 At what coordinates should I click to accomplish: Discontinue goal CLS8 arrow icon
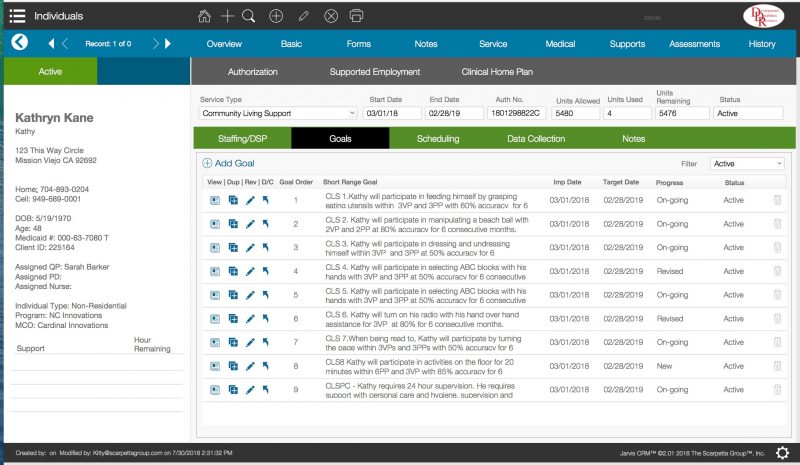(265, 366)
